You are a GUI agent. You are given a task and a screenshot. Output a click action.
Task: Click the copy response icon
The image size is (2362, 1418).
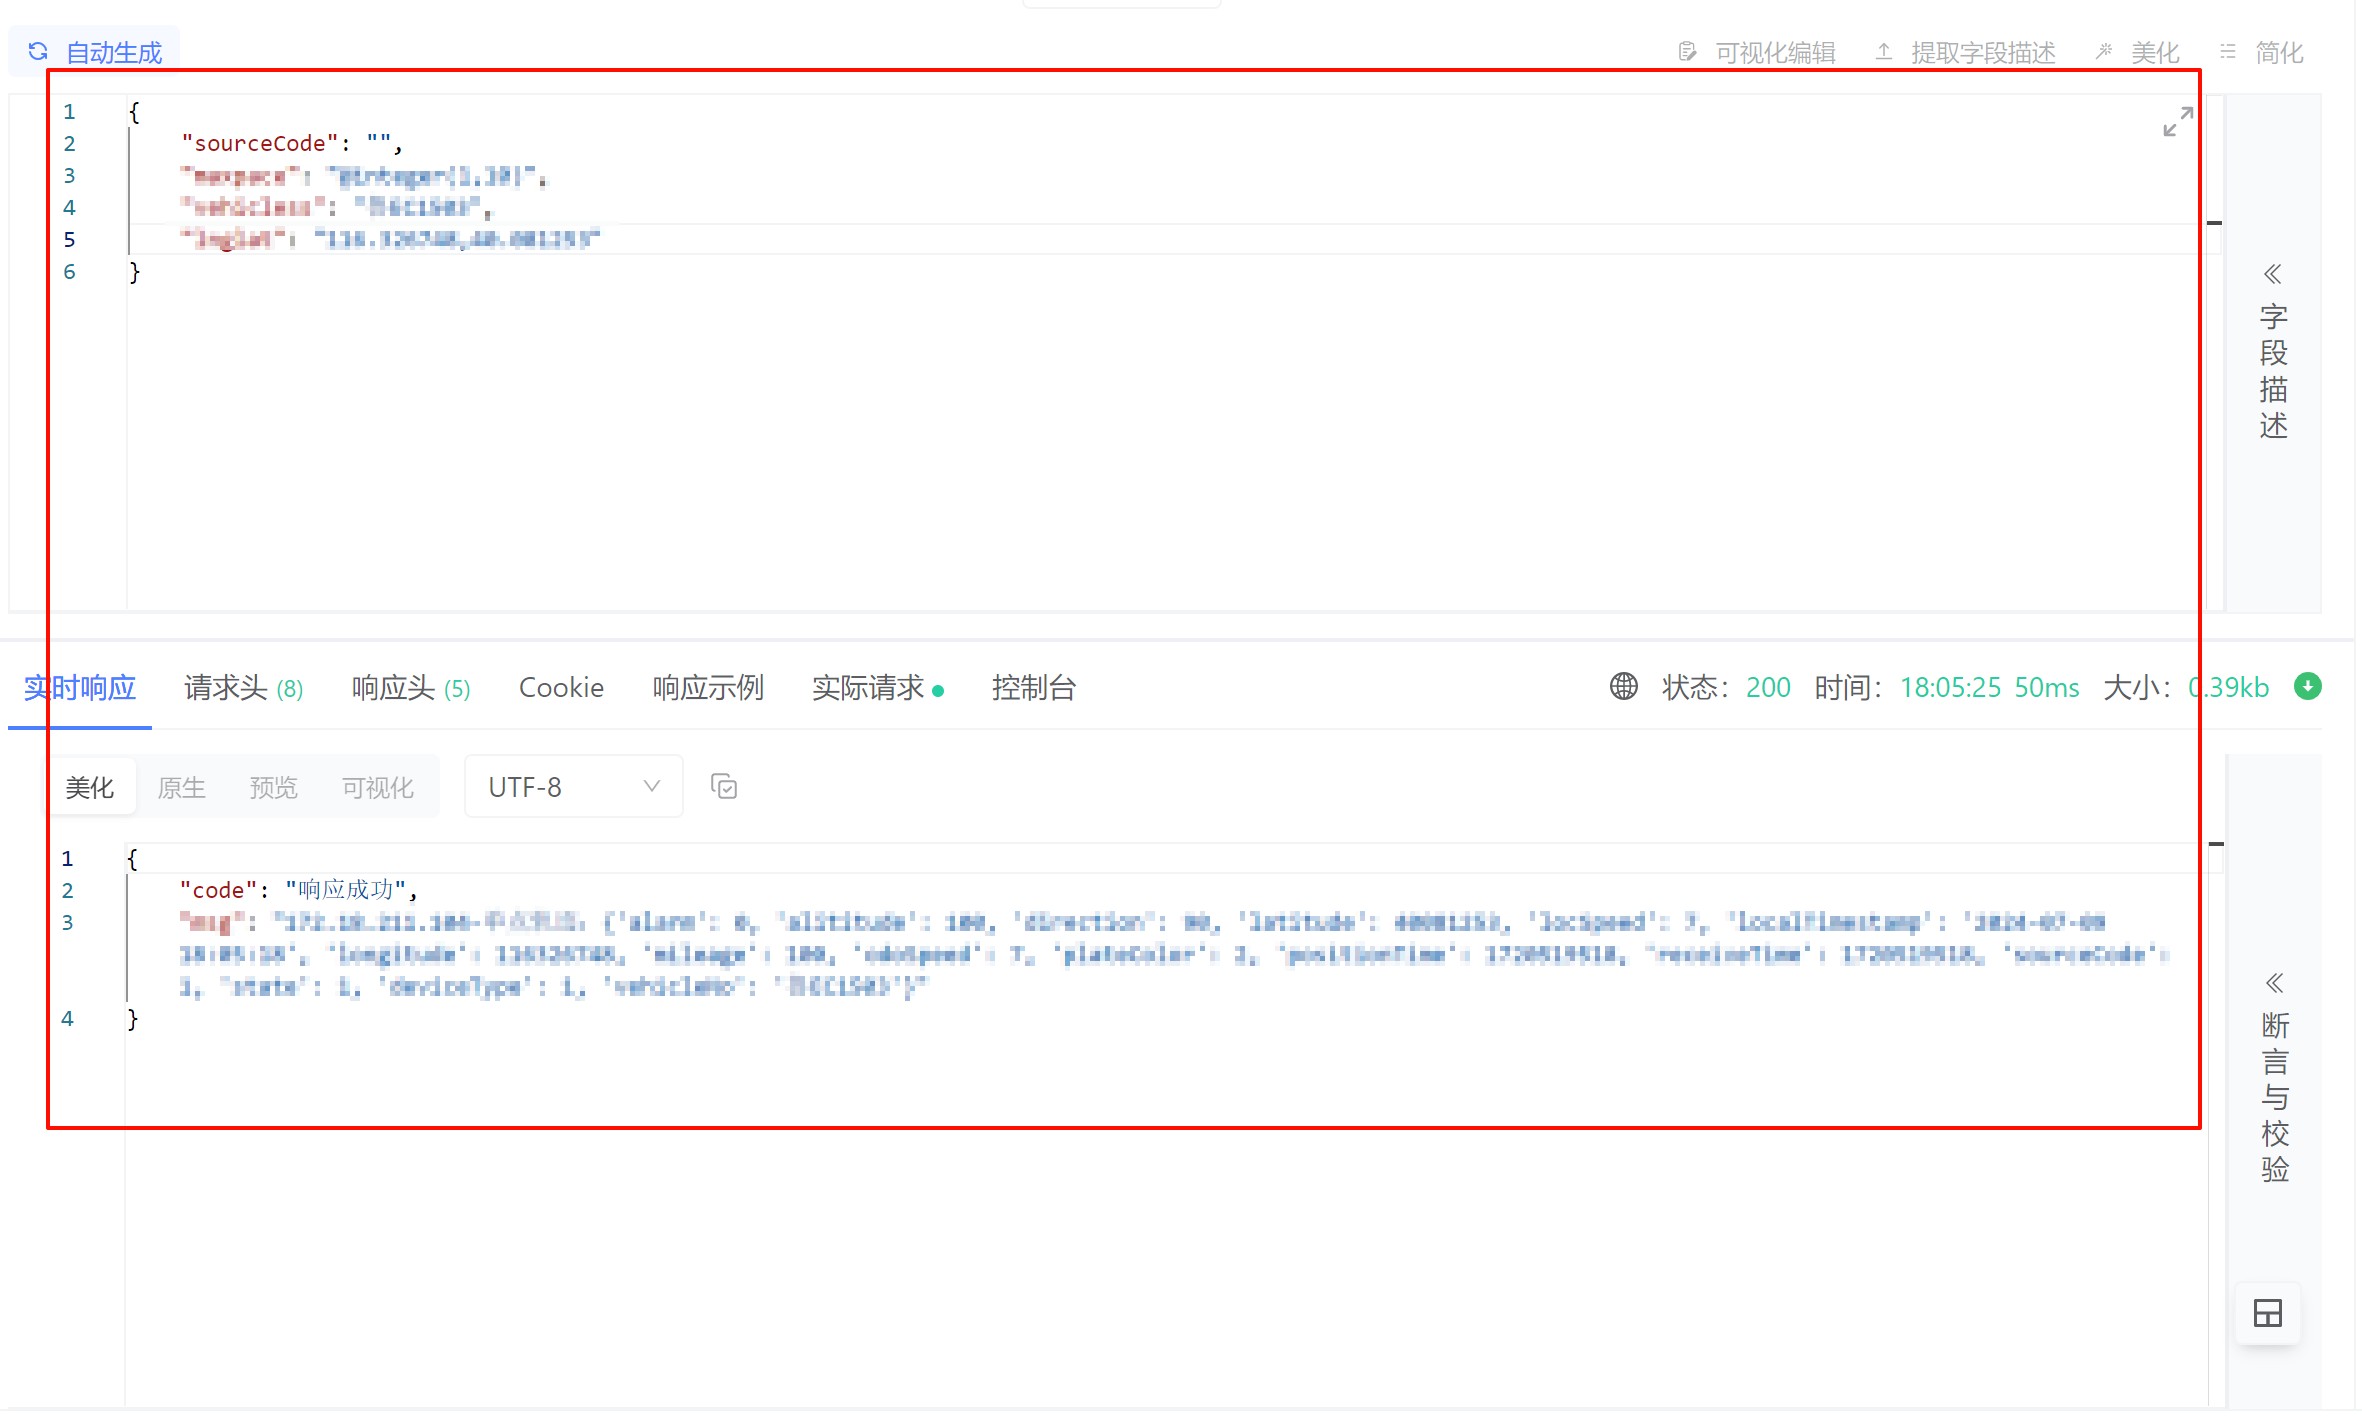click(x=724, y=787)
